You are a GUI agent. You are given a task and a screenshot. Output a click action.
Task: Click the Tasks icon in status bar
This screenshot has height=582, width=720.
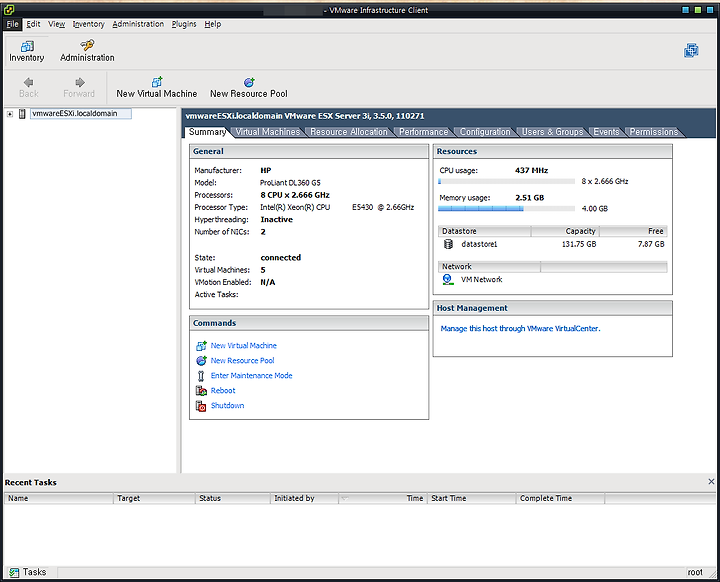coord(14,572)
